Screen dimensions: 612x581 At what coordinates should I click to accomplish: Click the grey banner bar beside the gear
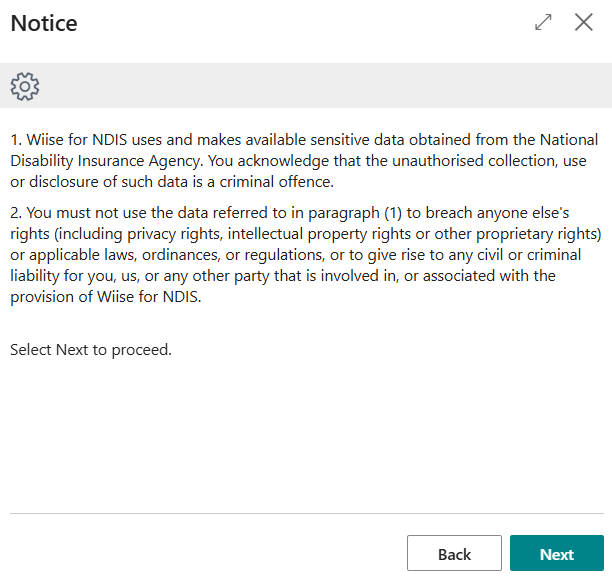click(324, 85)
